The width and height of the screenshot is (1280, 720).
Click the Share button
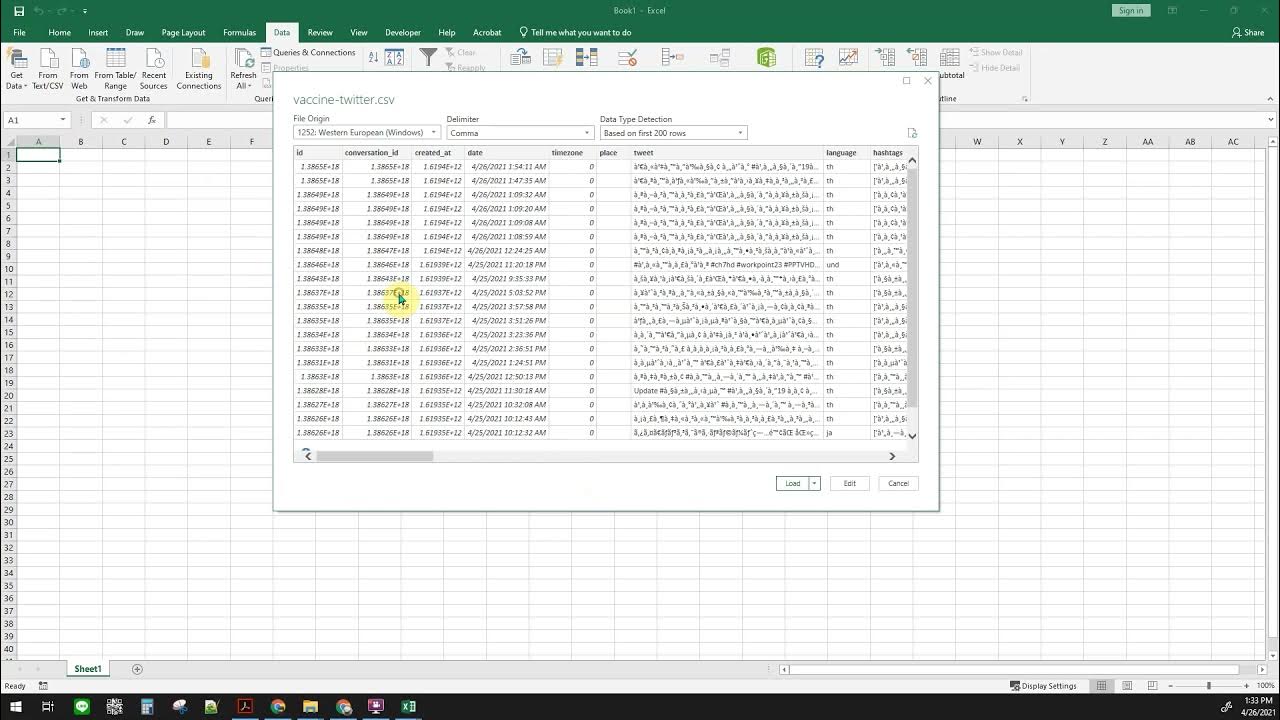(1248, 32)
